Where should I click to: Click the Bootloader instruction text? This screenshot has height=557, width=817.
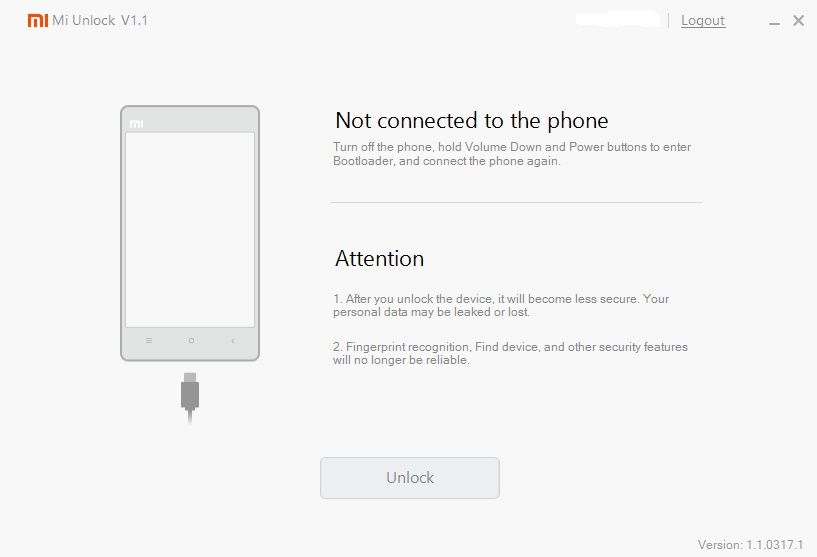(x=512, y=154)
